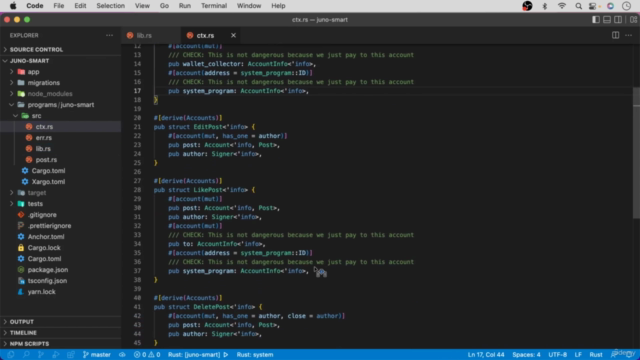Open the Selection menu
The image size is (640, 360).
click(x=110, y=6)
